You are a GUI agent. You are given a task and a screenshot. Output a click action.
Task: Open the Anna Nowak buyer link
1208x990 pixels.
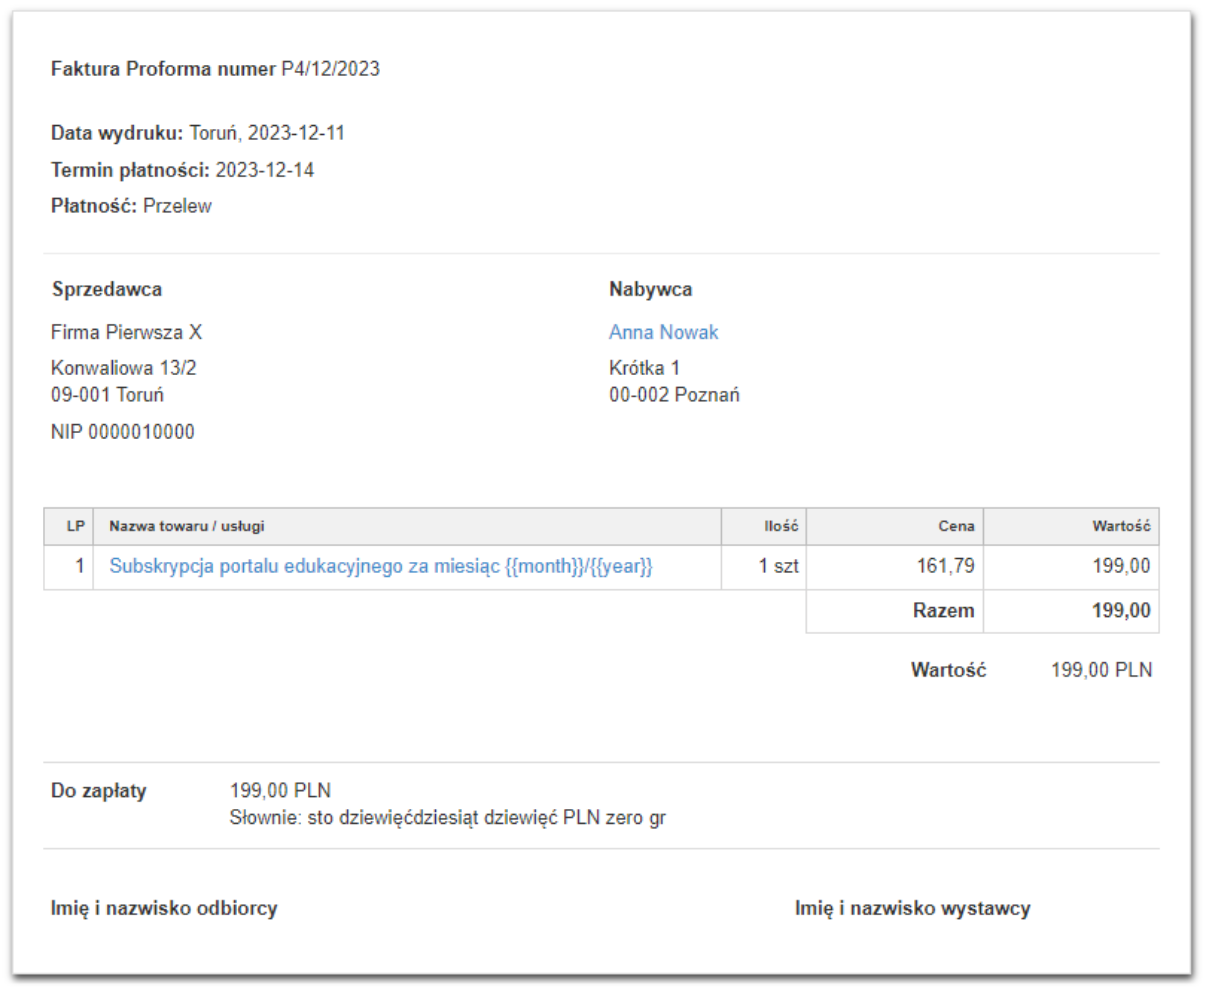click(663, 332)
